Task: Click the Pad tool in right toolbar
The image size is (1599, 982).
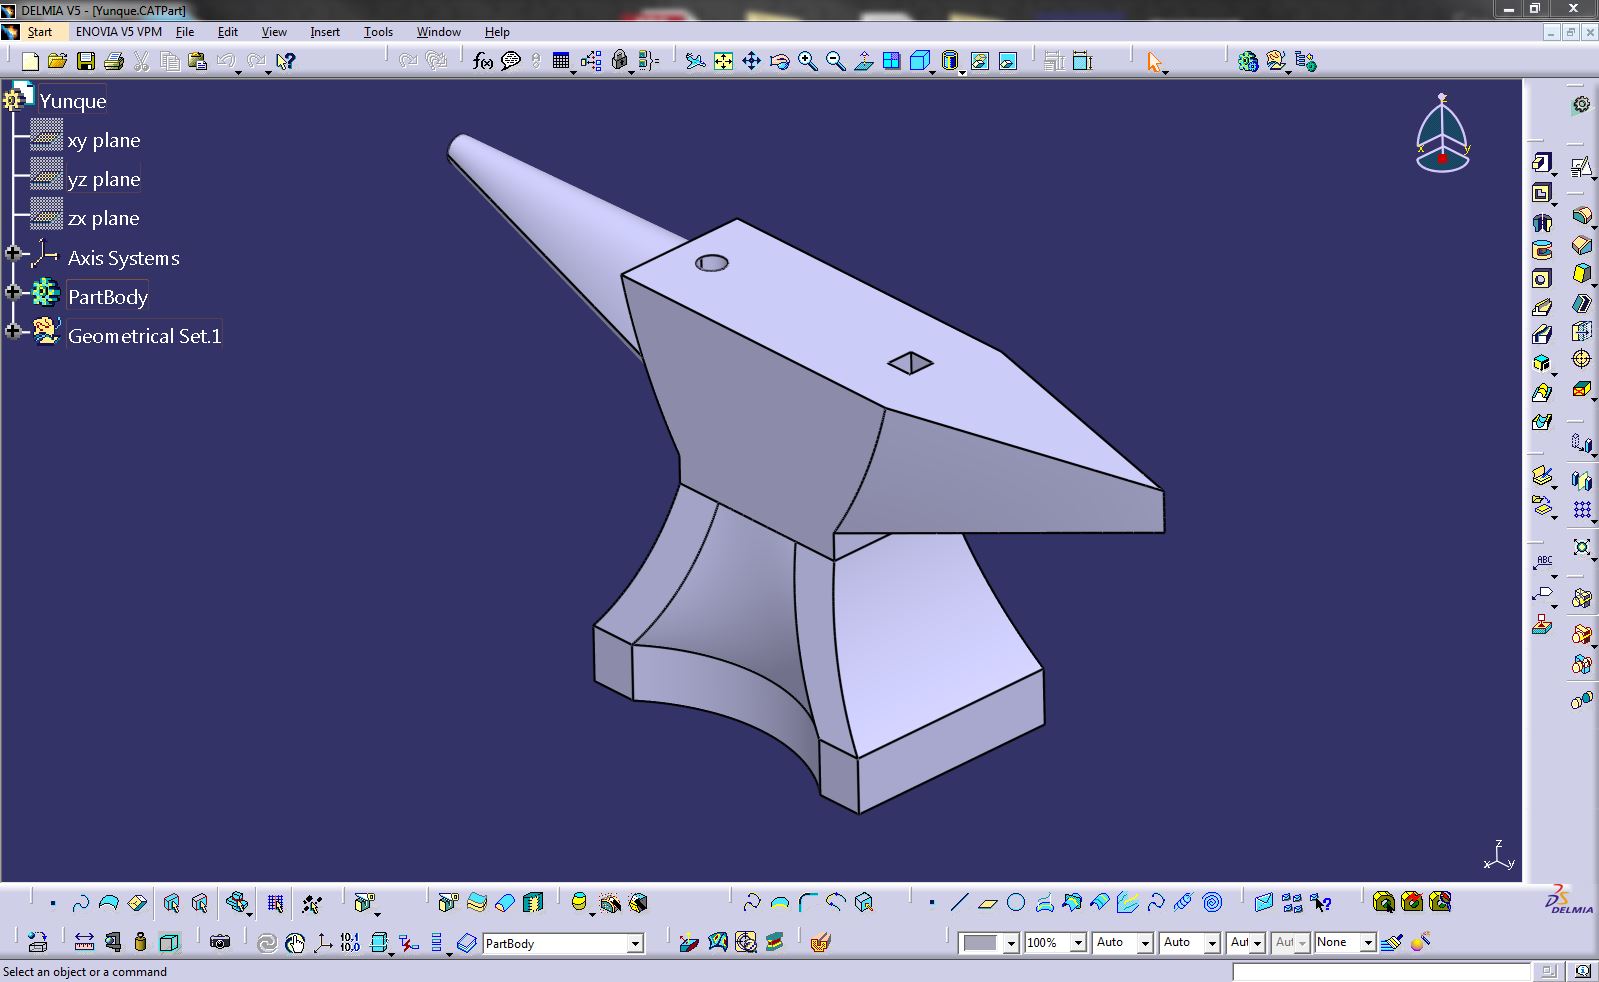Action: pyautogui.click(x=1542, y=163)
